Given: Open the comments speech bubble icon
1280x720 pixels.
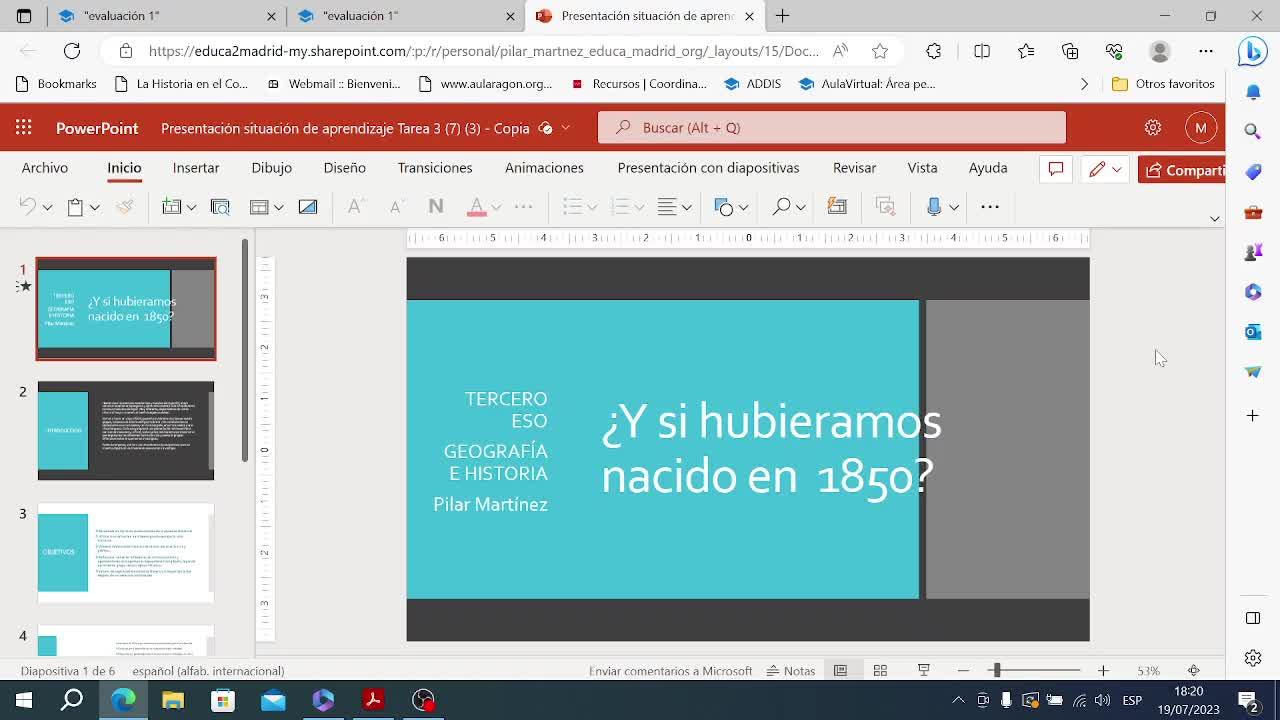Looking at the screenshot, I should click(1055, 169).
